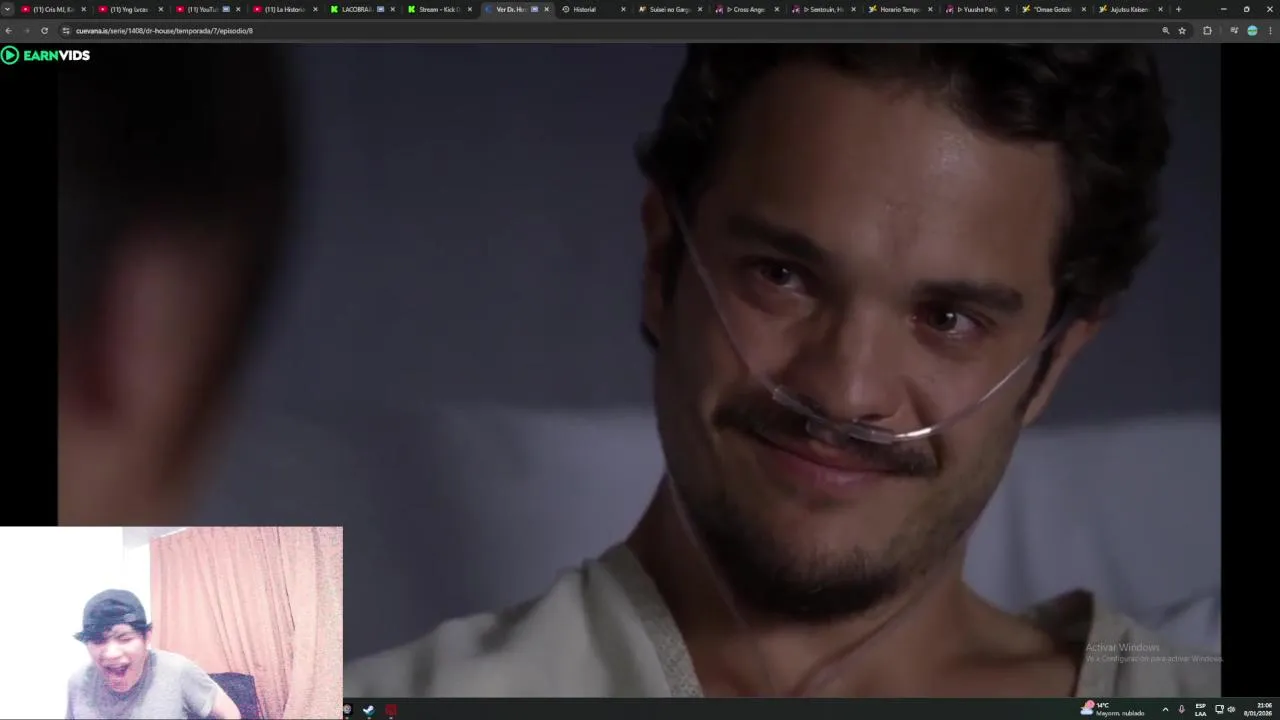Screen dimensions: 1280x720
Task: Go back to the previous page
Action: [x=9, y=31]
